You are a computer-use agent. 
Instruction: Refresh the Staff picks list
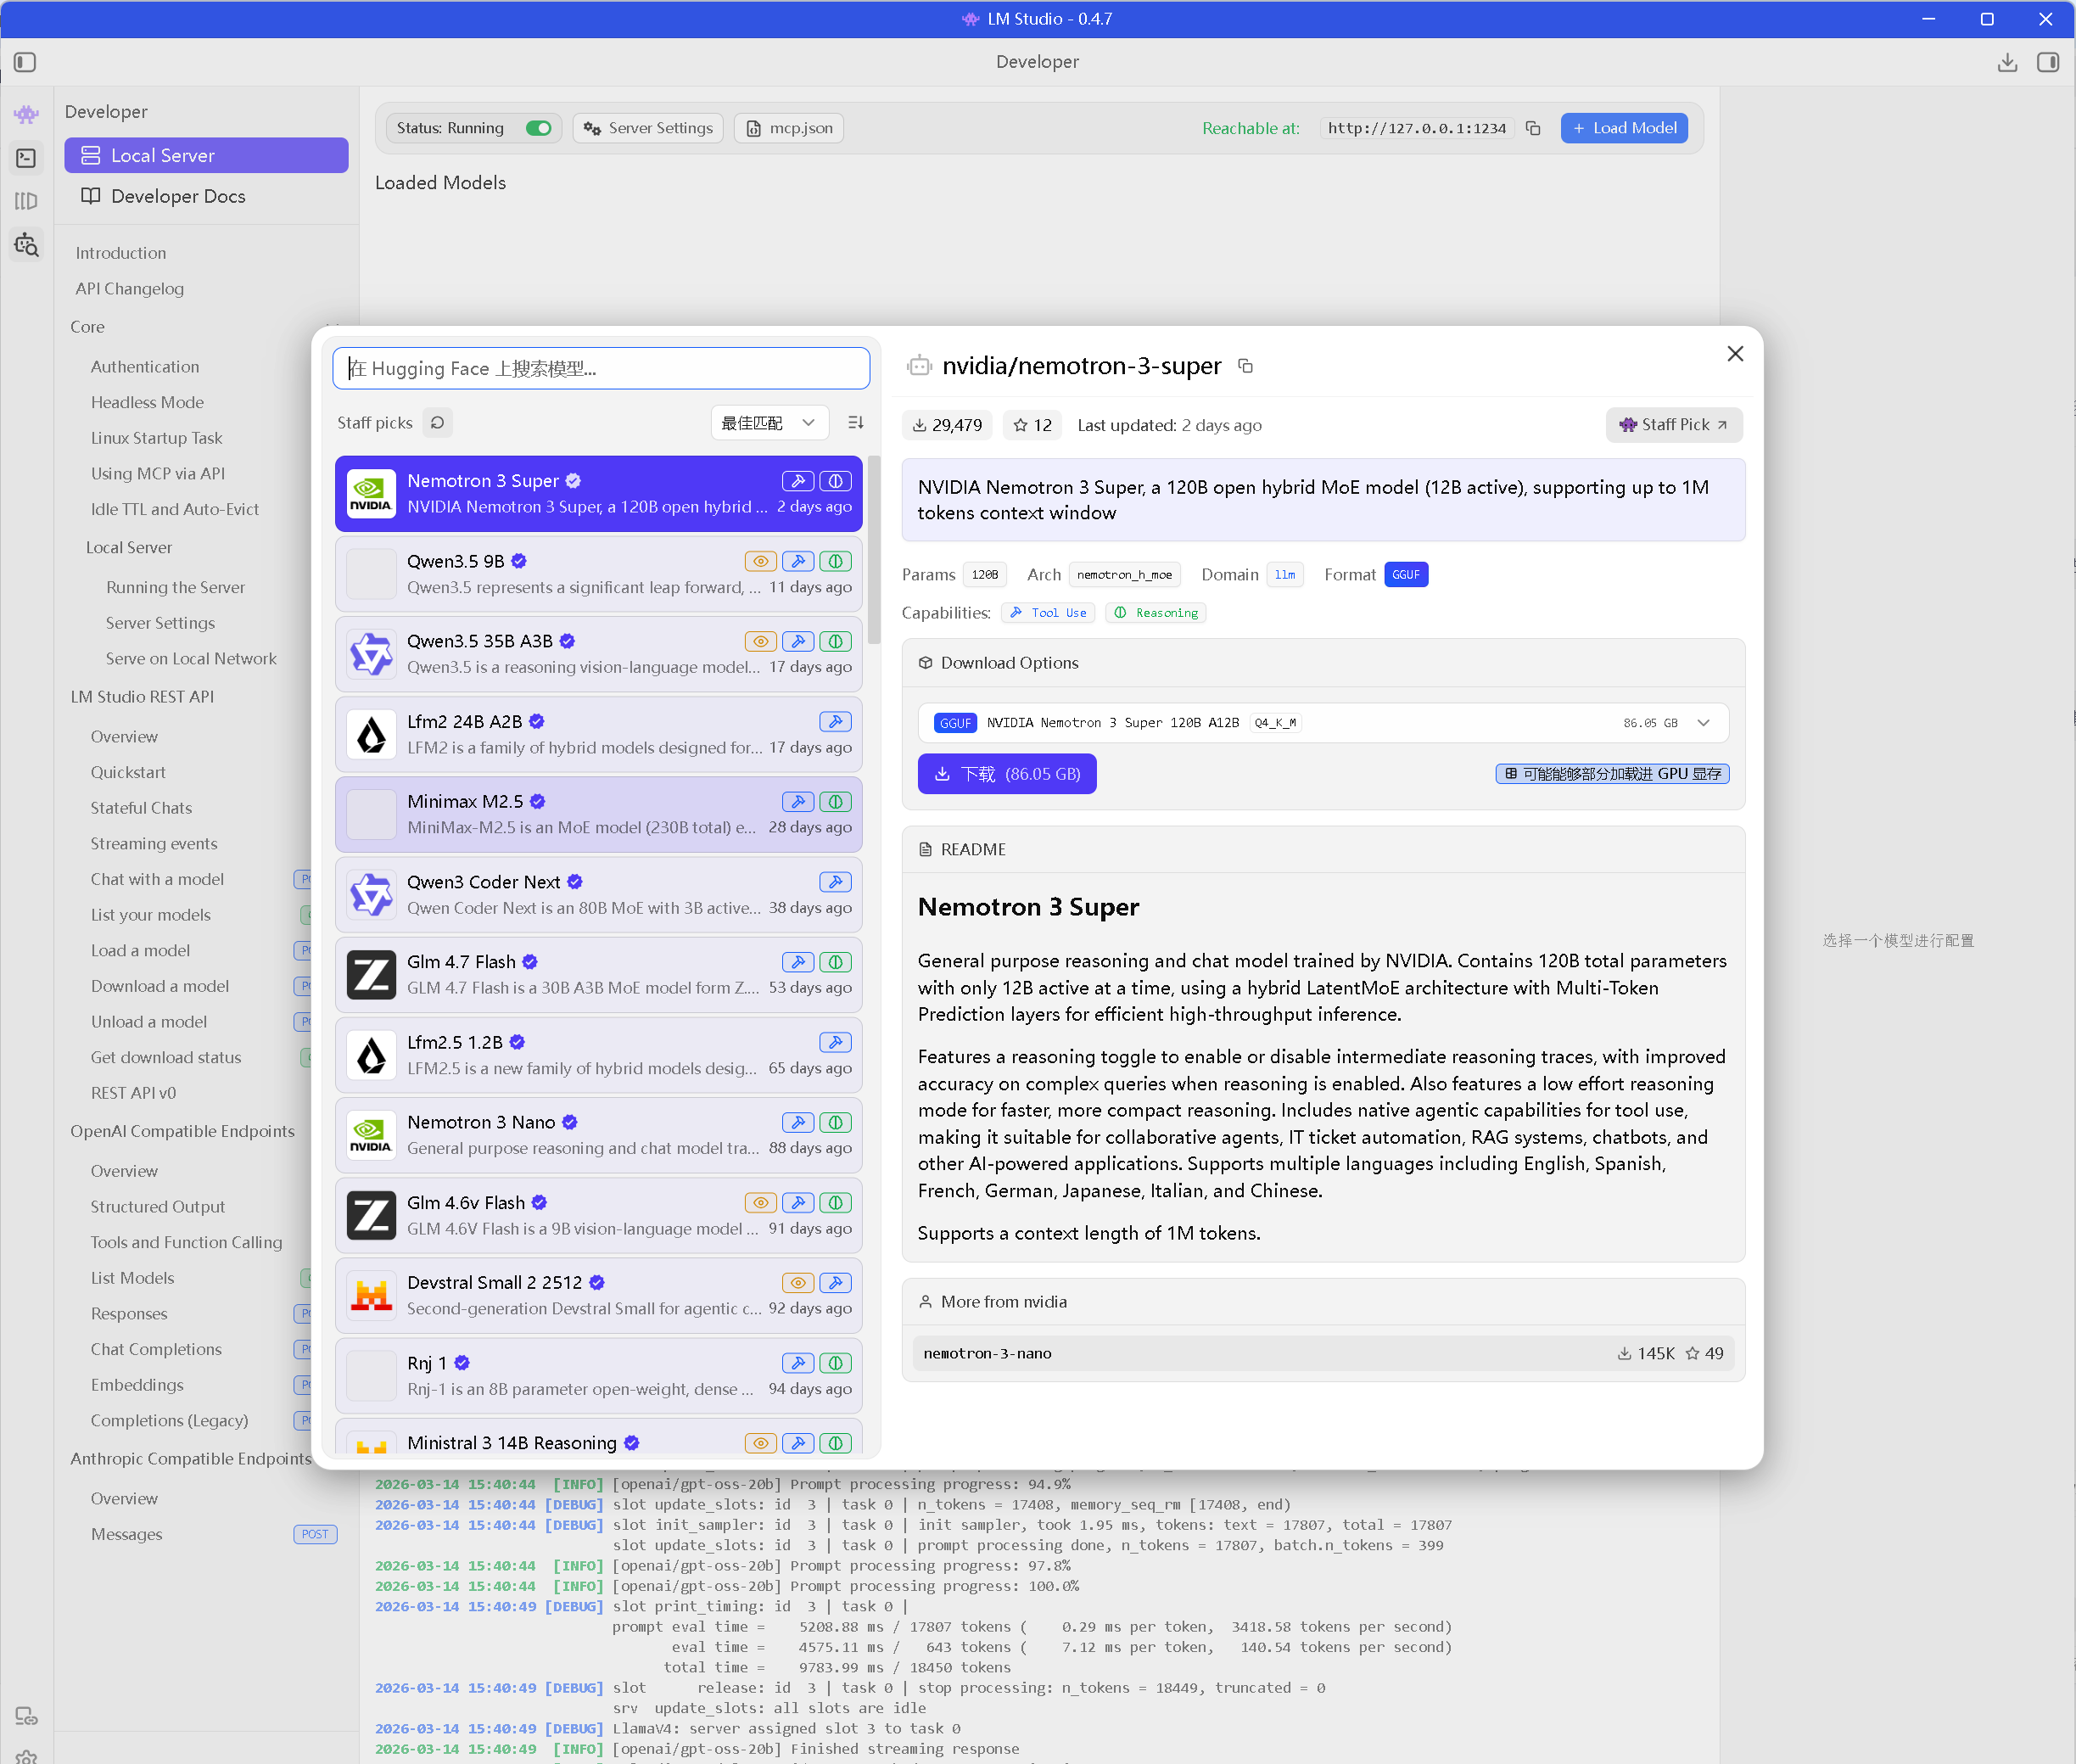tap(437, 423)
